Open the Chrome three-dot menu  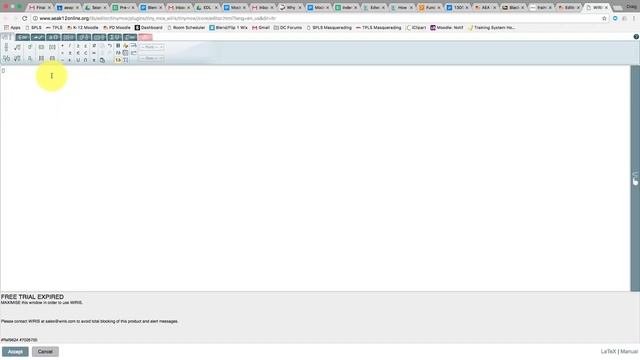tap(634, 18)
